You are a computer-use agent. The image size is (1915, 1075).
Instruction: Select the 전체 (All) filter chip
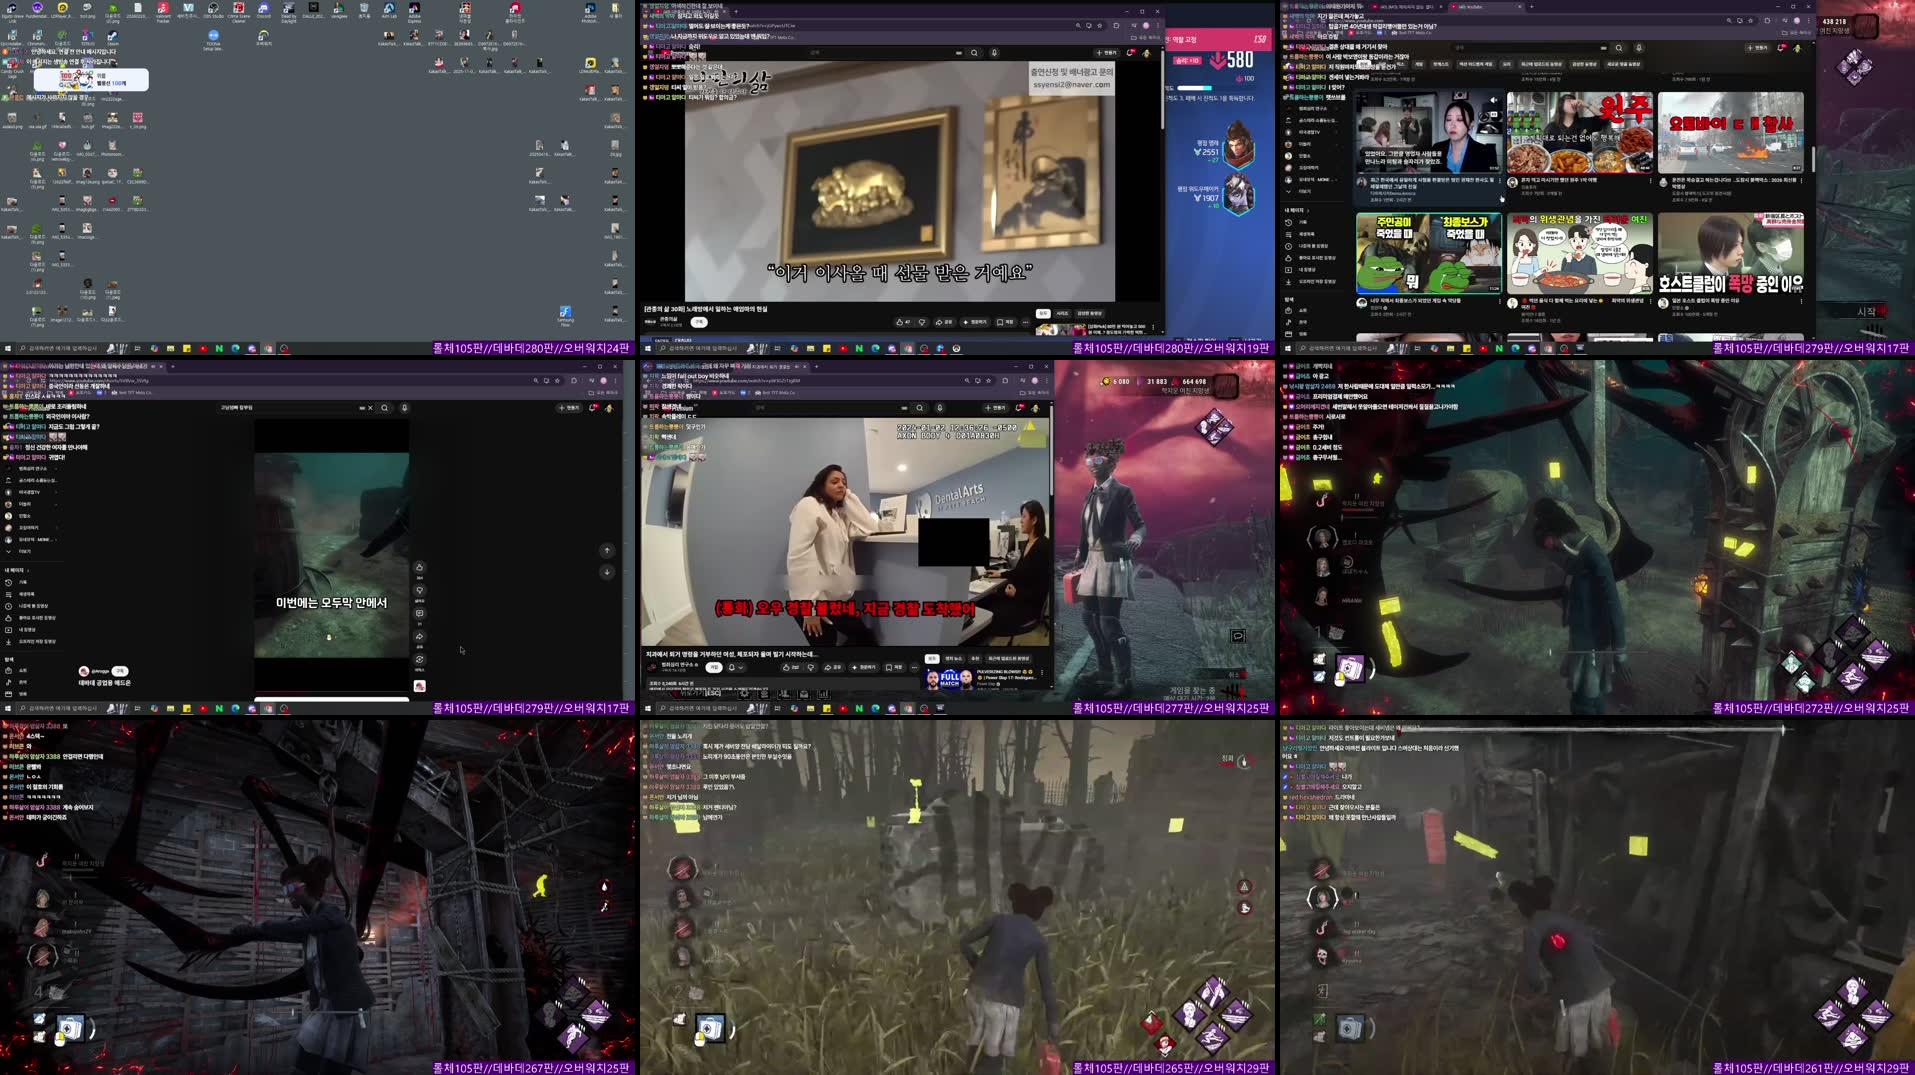[x=932, y=659]
